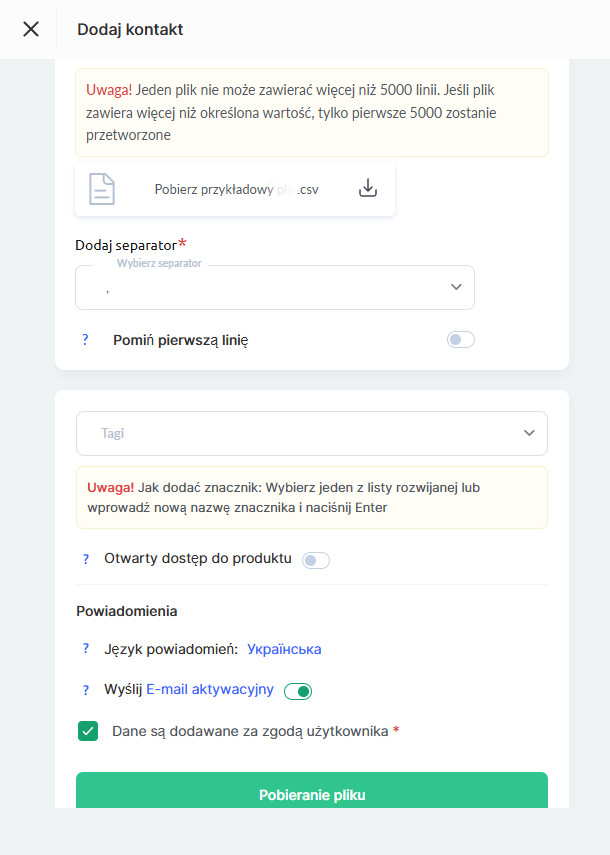The image size is (610, 855).
Task: Click the X icon to close Dodaj kontakt
Action: (30, 28)
